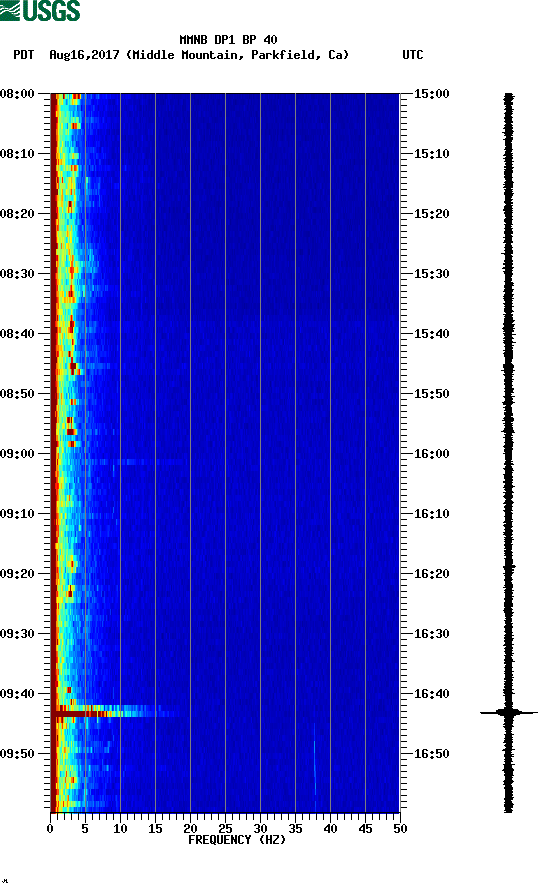
Task: Click the 0 Hz frequency axis label
Action: (50, 829)
